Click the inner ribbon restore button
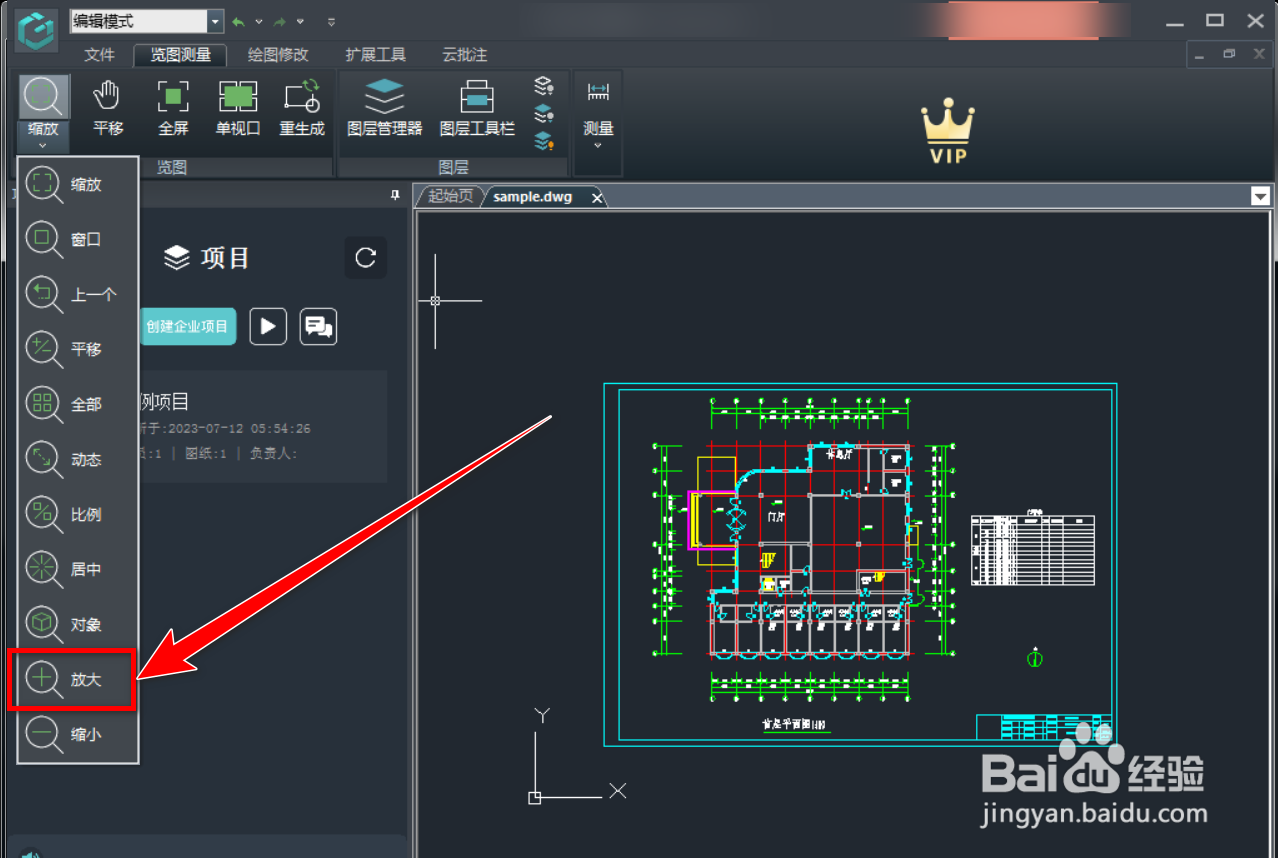The width and height of the screenshot is (1278, 858). pyautogui.click(x=1229, y=55)
